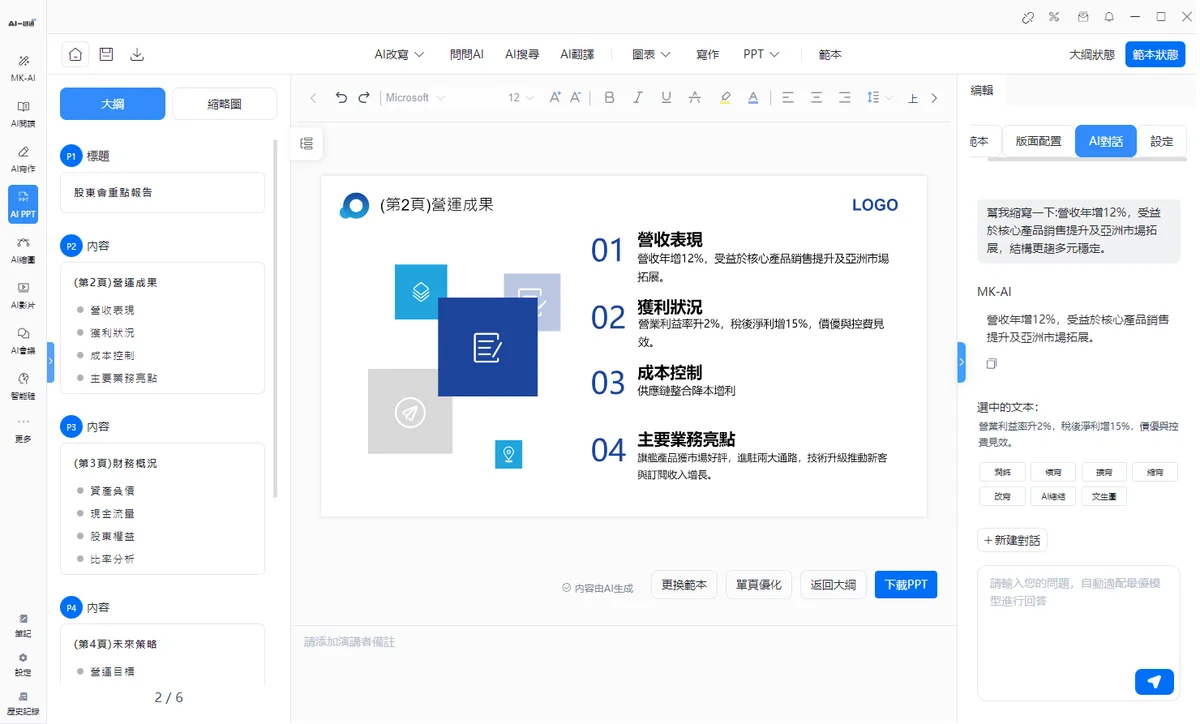Click the 返回大綱 button
The width and height of the screenshot is (1200, 724).
(833, 585)
